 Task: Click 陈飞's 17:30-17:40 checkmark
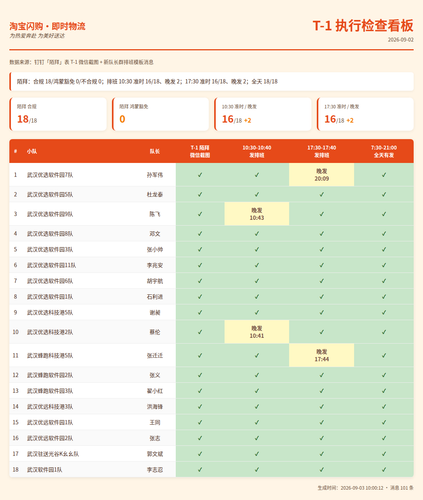pos(322,214)
